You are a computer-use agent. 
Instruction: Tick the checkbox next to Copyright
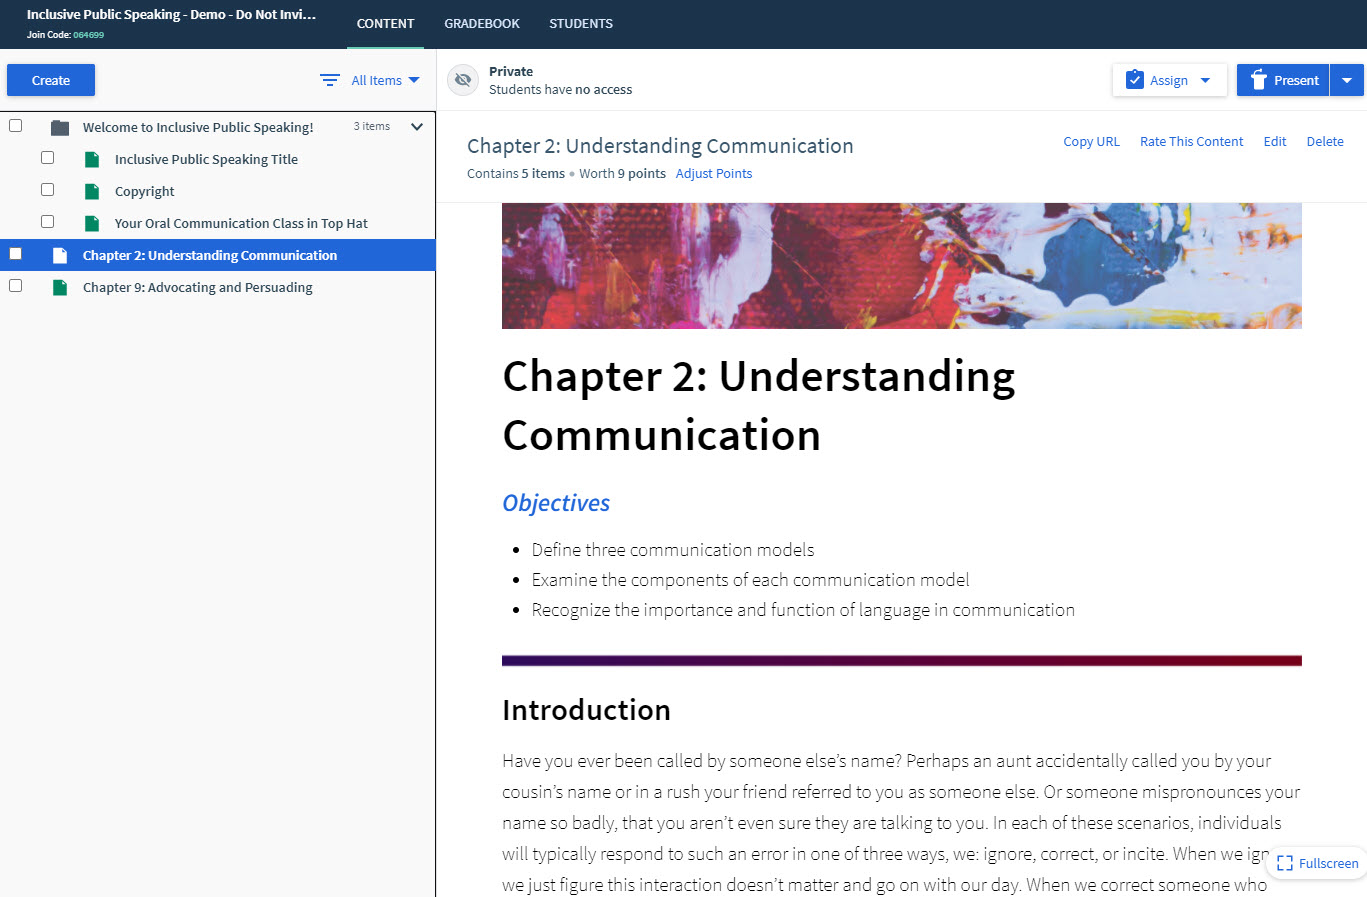pos(48,190)
